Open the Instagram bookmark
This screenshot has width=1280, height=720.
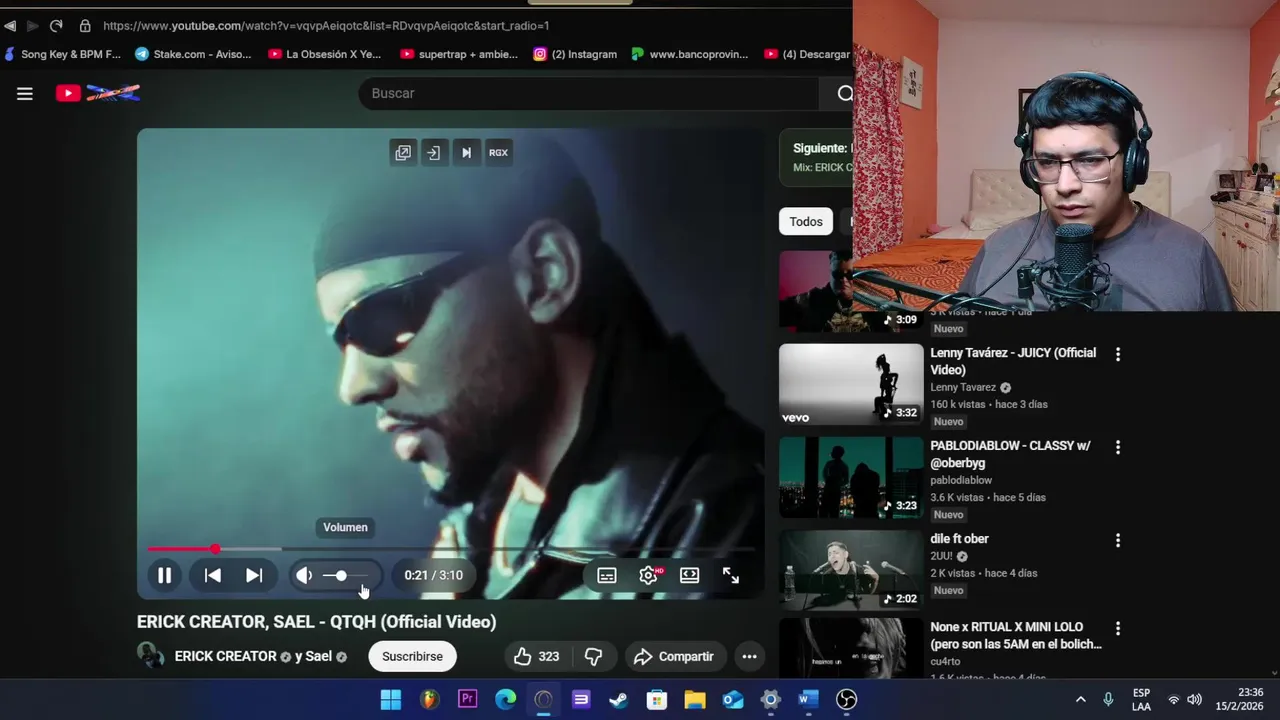(575, 54)
